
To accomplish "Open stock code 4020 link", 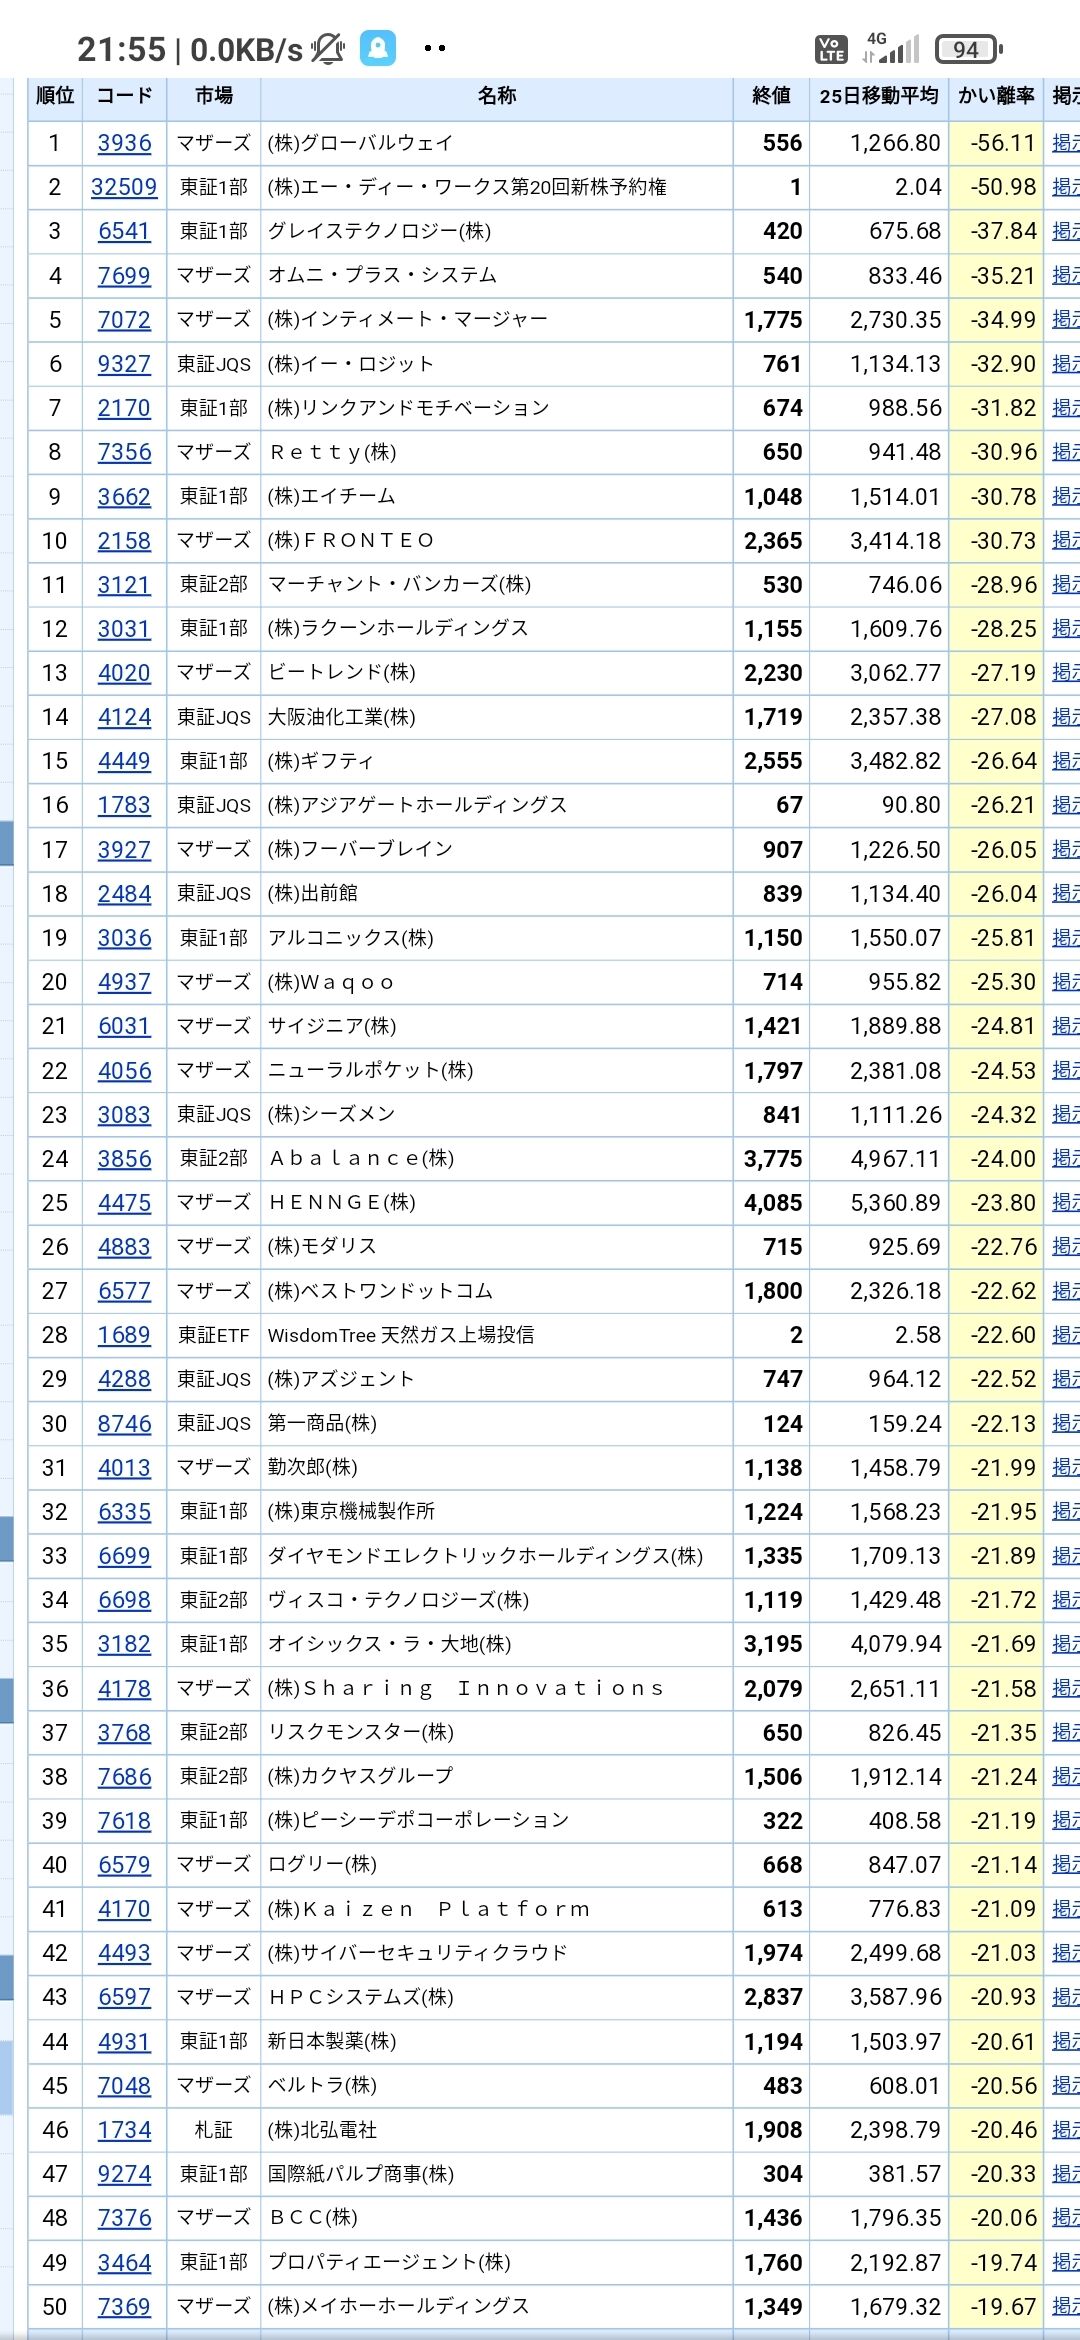I will click(x=124, y=673).
